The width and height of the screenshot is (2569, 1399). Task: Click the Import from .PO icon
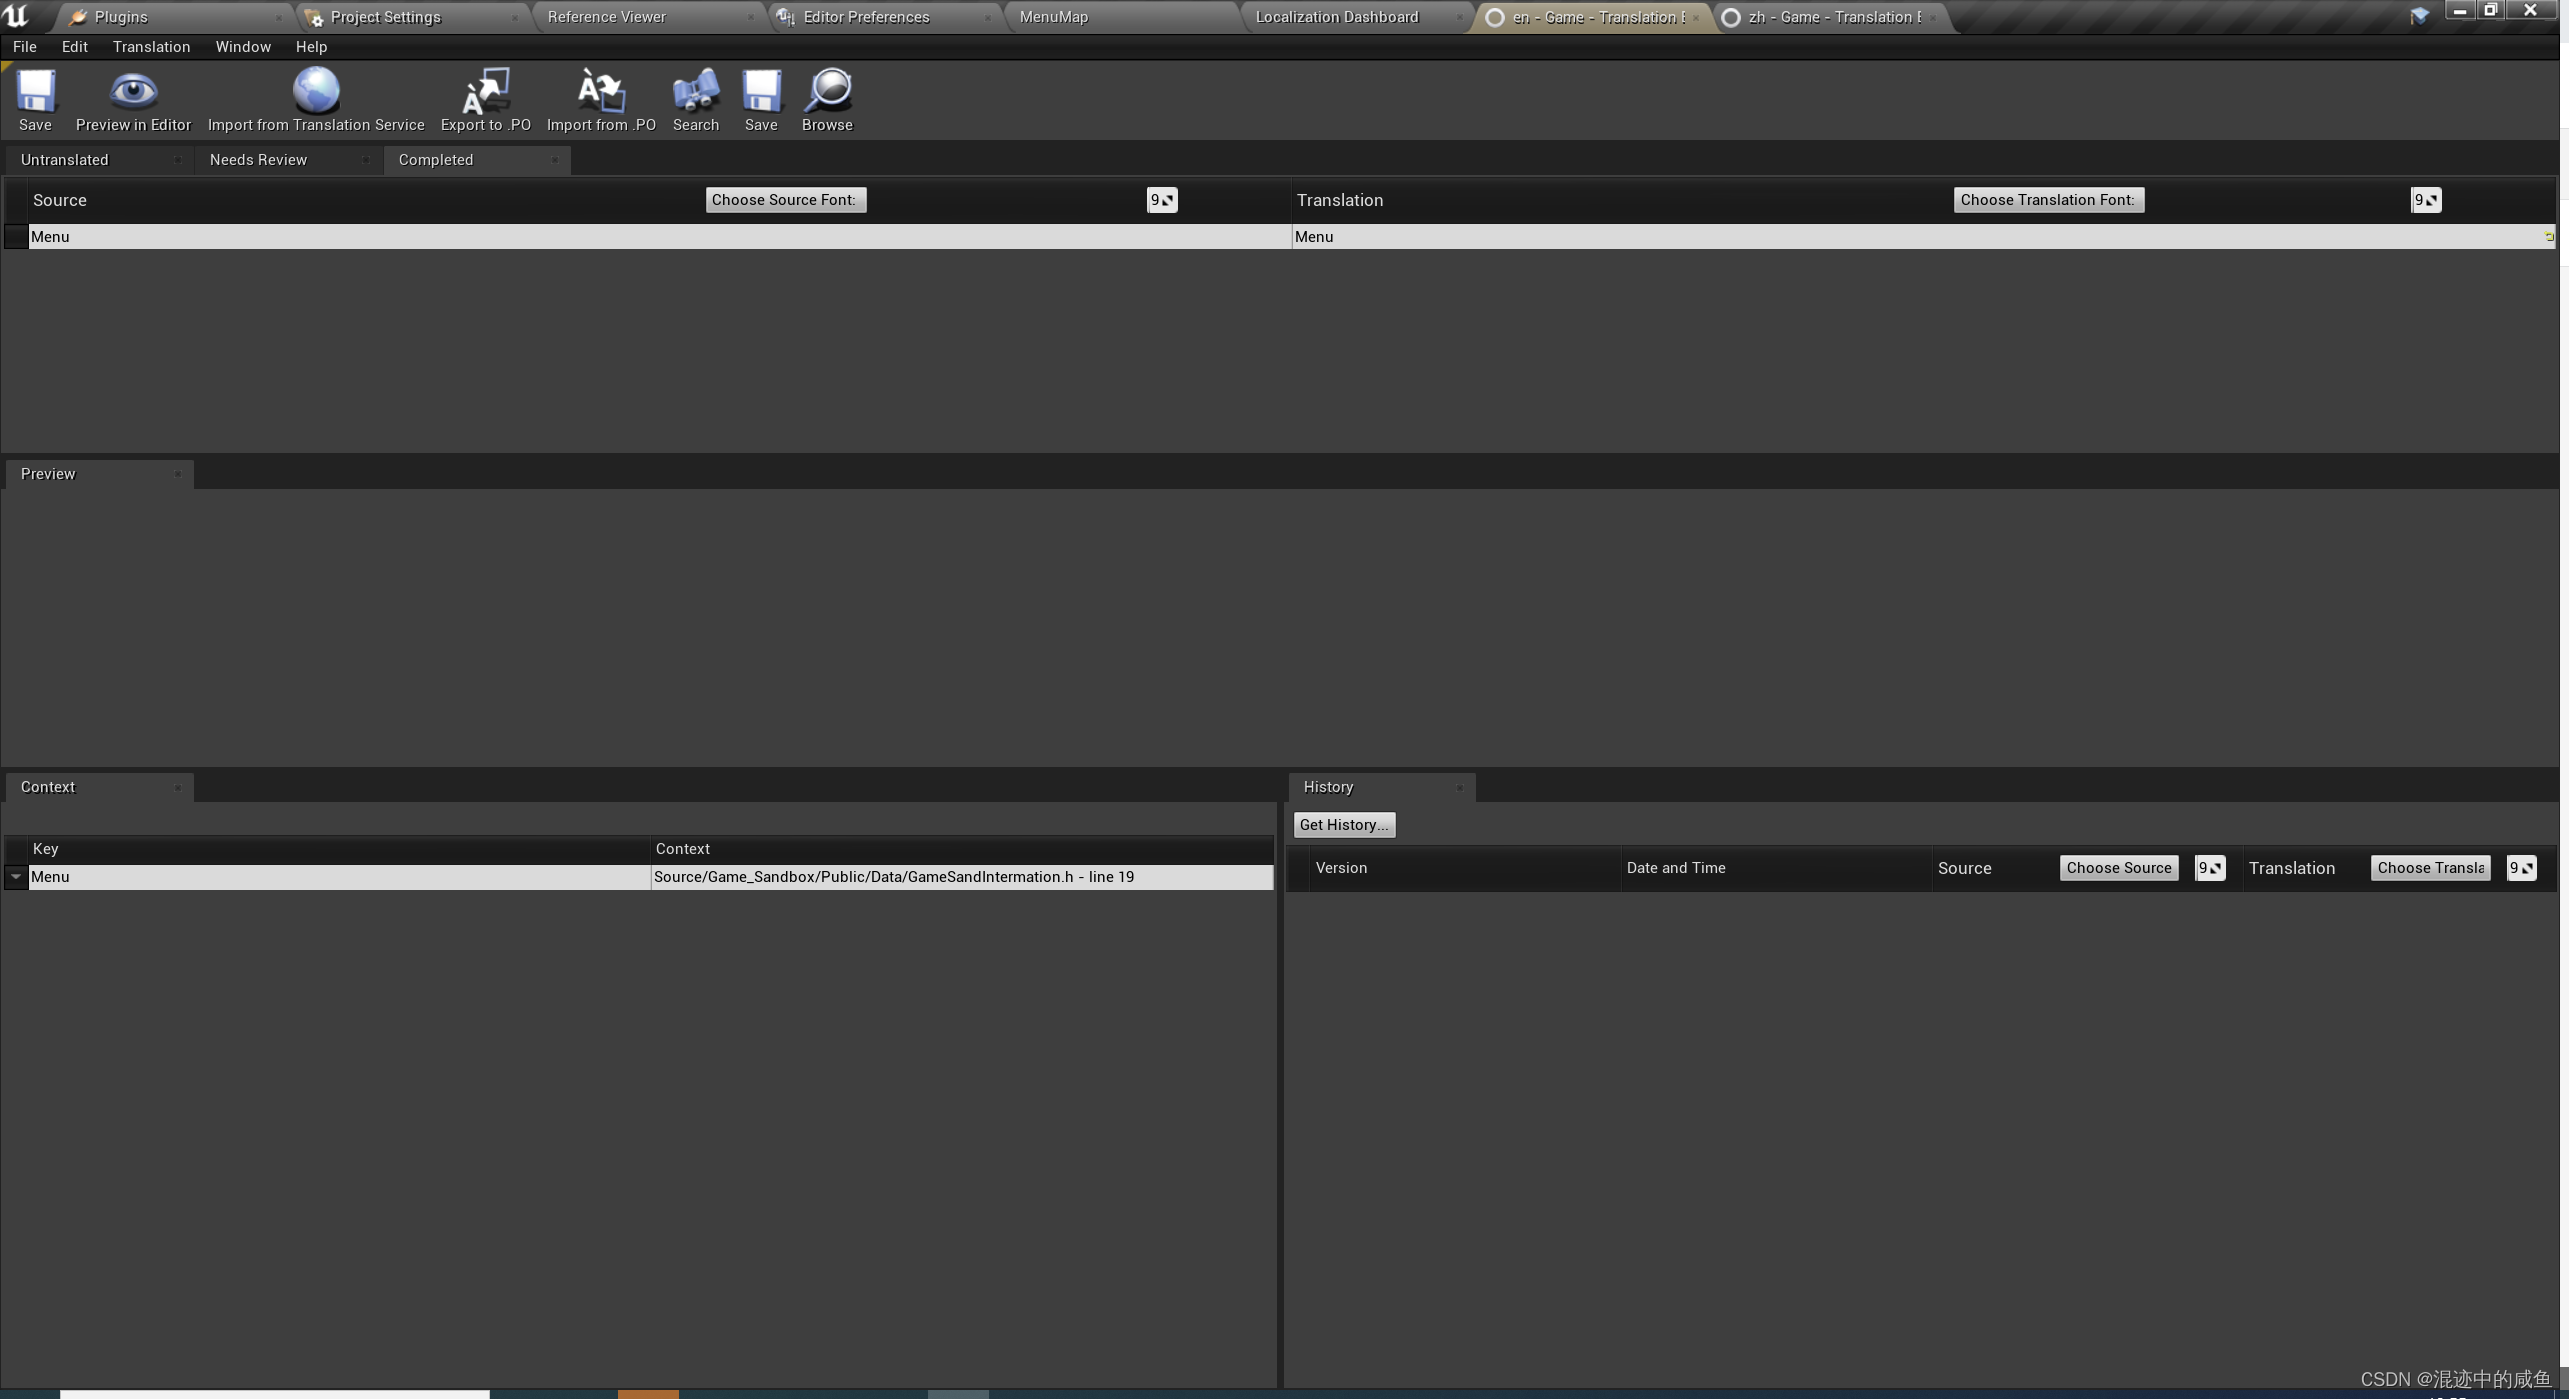pyautogui.click(x=601, y=92)
